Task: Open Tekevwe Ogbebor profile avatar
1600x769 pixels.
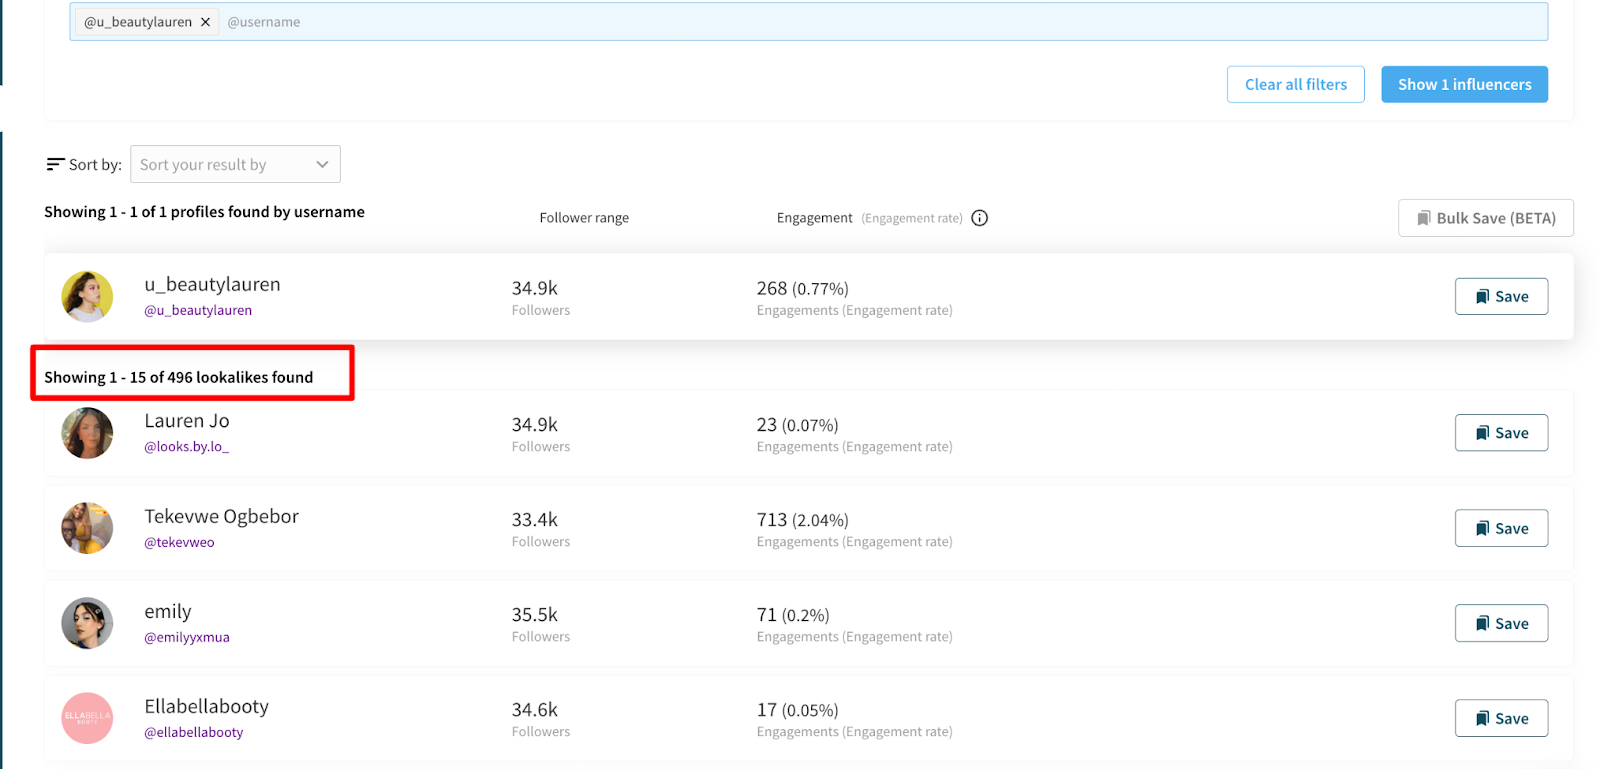Action: (87, 528)
